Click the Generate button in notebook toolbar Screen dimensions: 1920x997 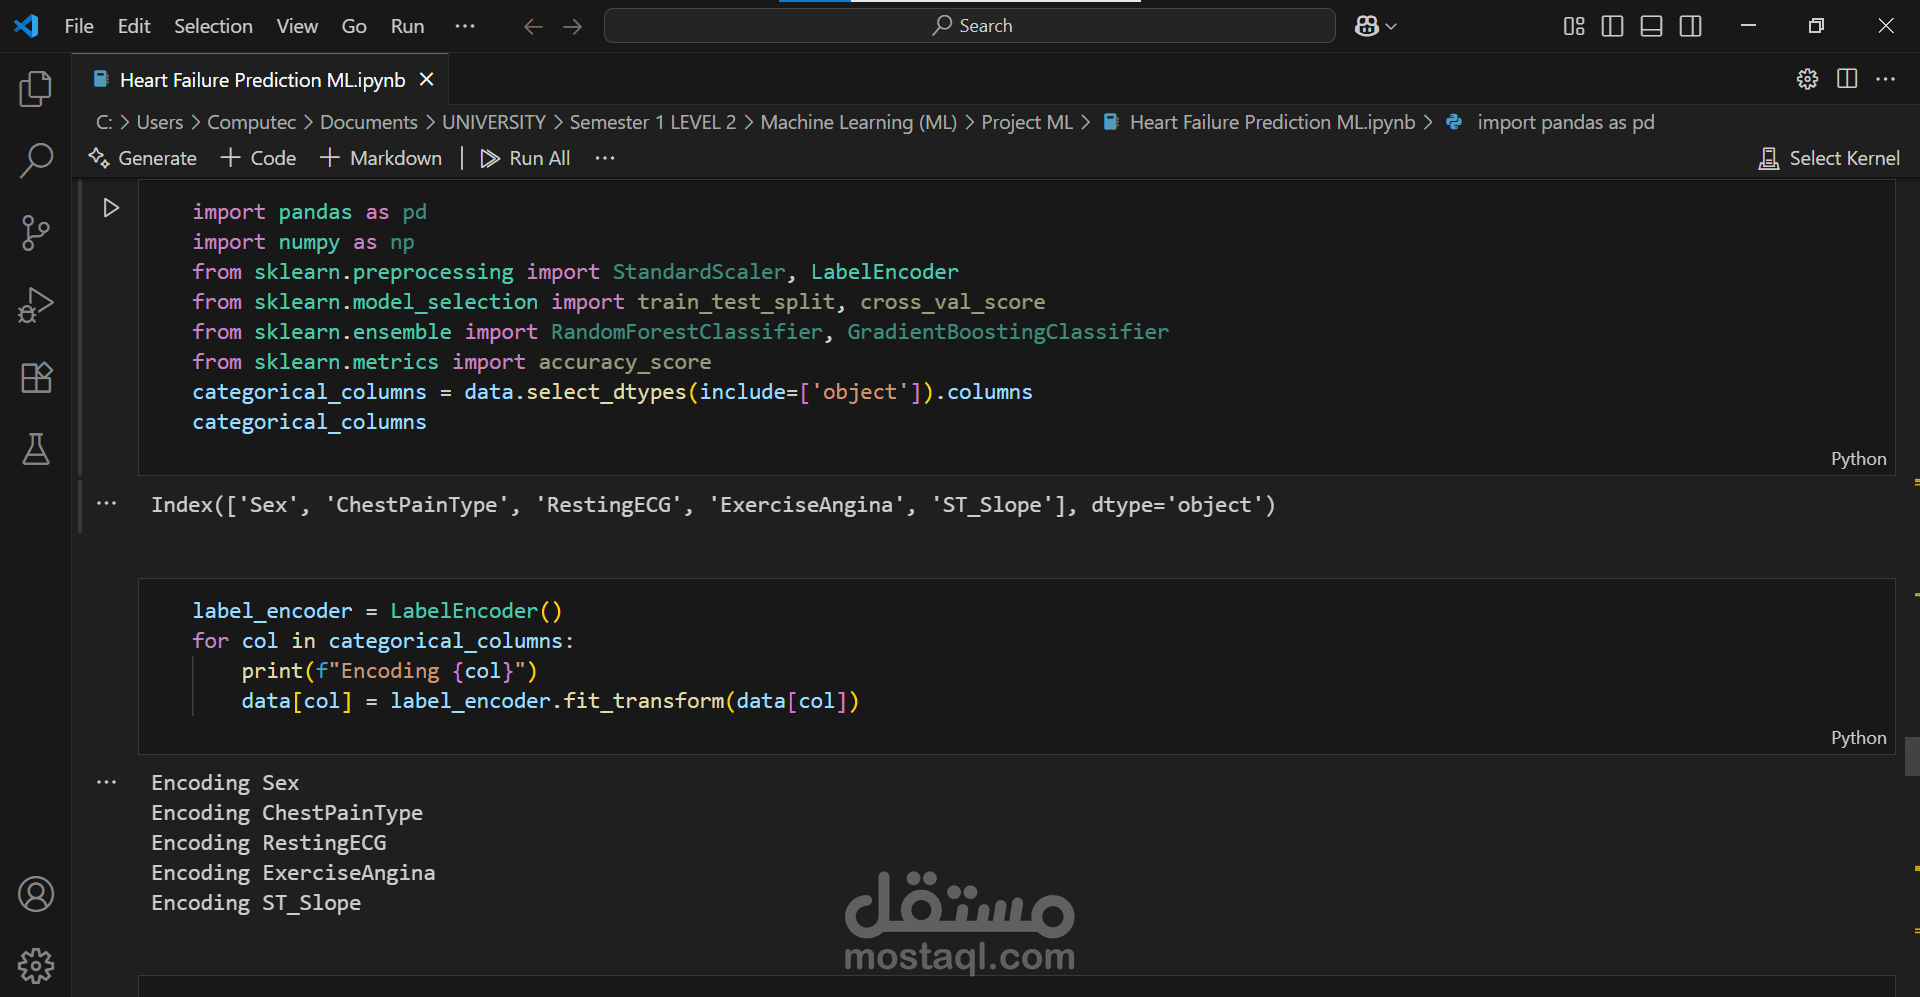142,158
